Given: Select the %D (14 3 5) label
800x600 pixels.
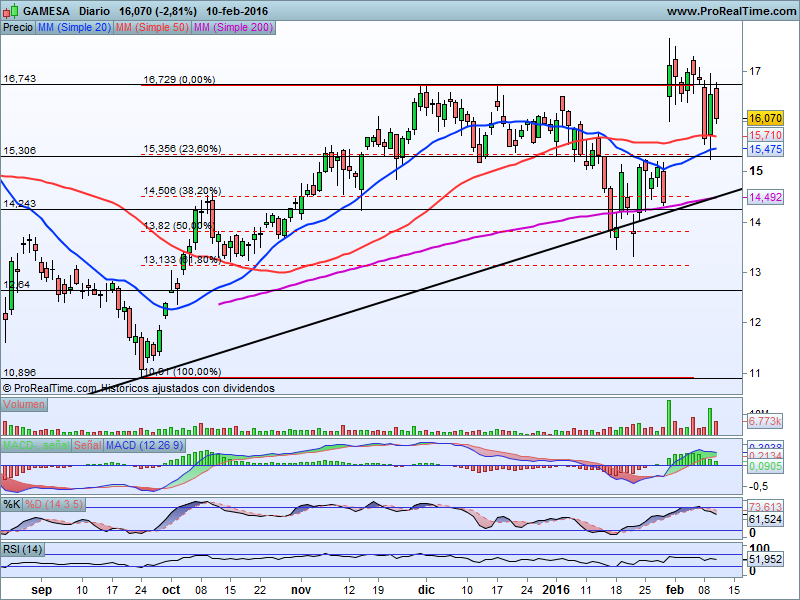Looking at the screenshot, I should click(x=54, y=505).
